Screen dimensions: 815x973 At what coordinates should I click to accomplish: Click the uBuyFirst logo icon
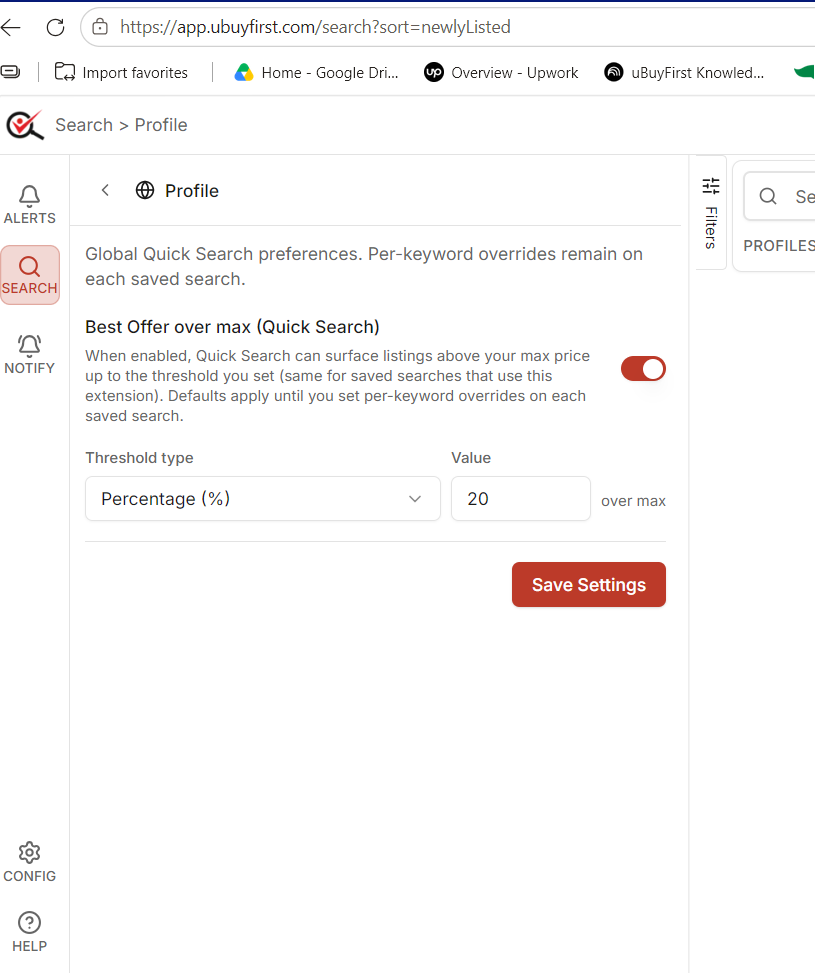click(x=25, y=125)
